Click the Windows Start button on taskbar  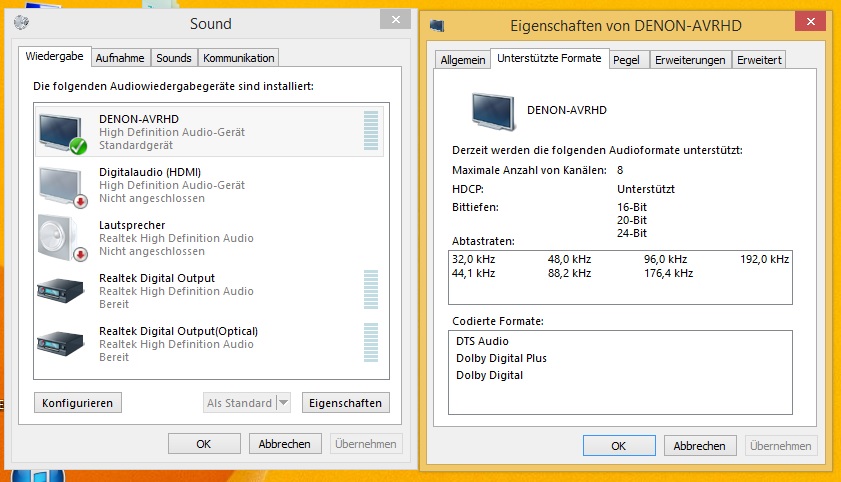pos(38,476)
